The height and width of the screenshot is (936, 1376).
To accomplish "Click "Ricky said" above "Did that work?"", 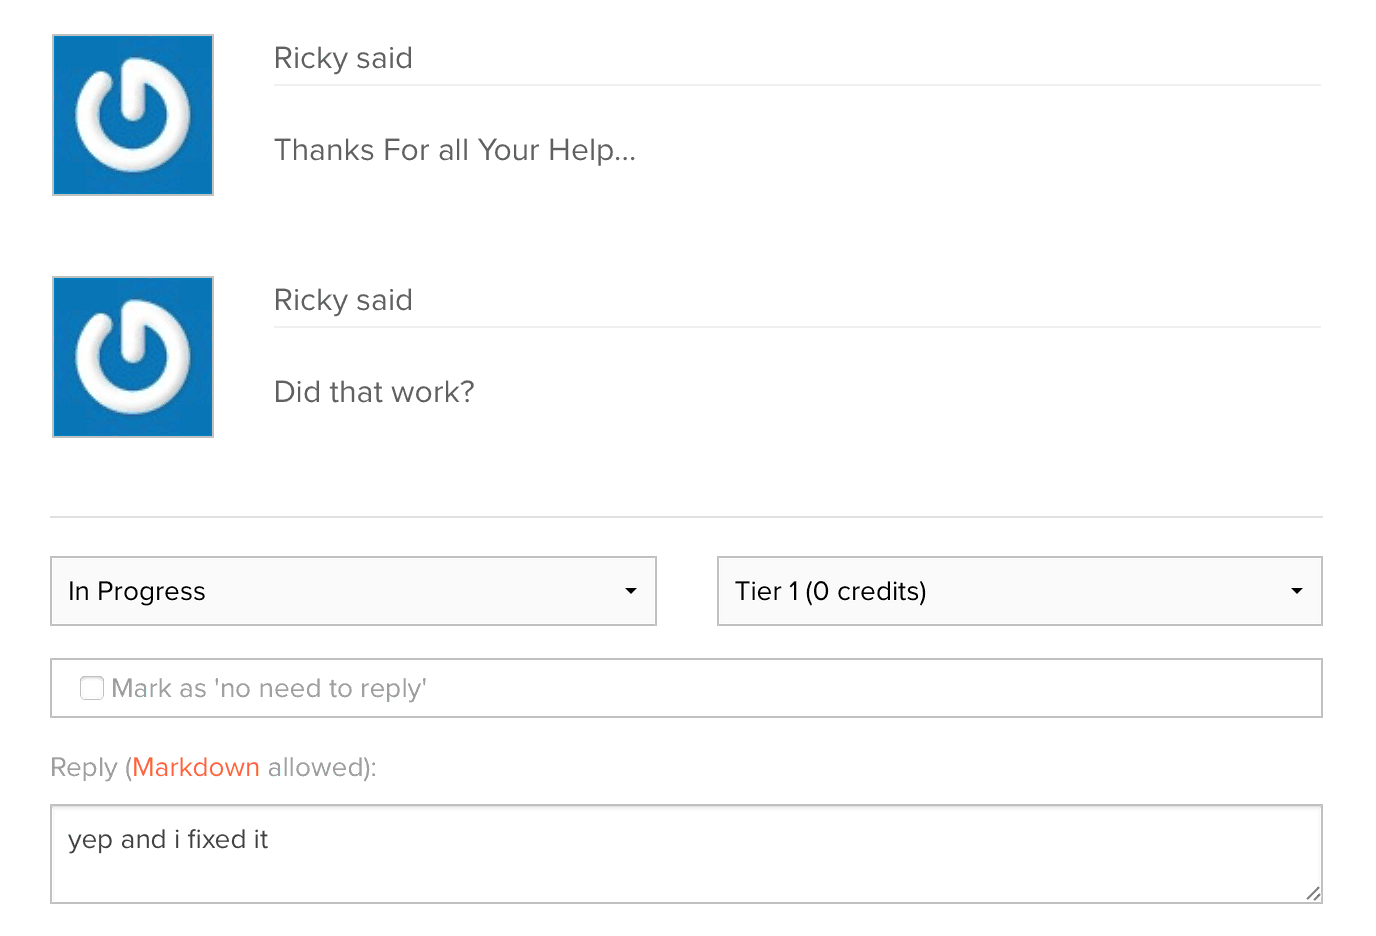I will 343,300.
